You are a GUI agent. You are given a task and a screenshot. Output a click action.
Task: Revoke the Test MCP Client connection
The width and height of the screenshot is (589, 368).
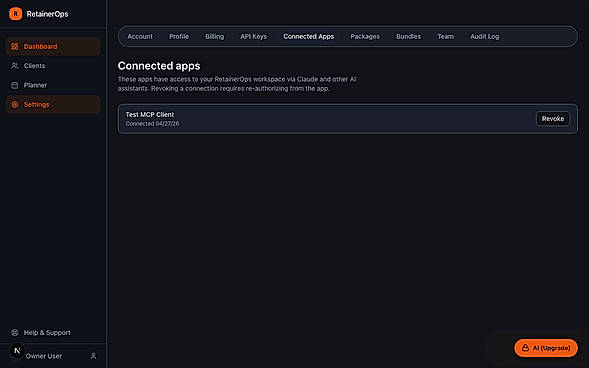point(553,119)
